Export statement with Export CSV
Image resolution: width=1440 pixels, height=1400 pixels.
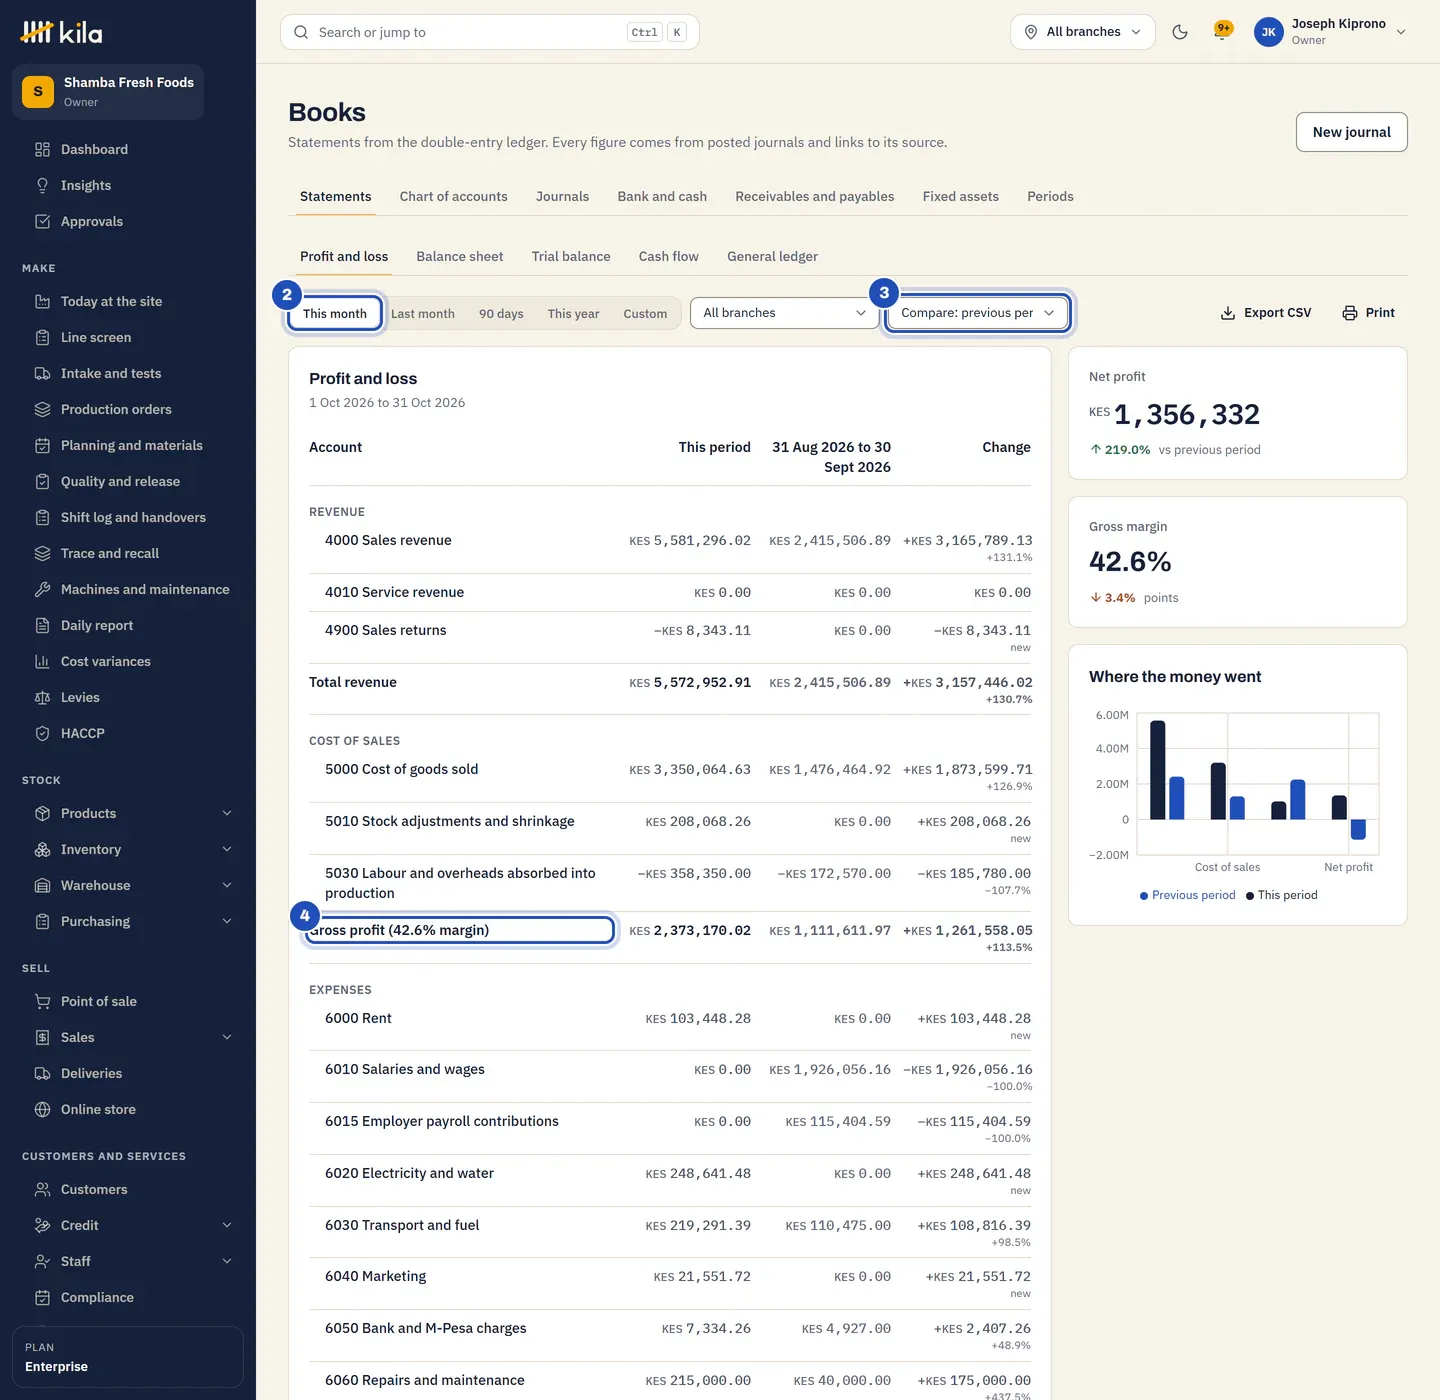(1266, 313)
